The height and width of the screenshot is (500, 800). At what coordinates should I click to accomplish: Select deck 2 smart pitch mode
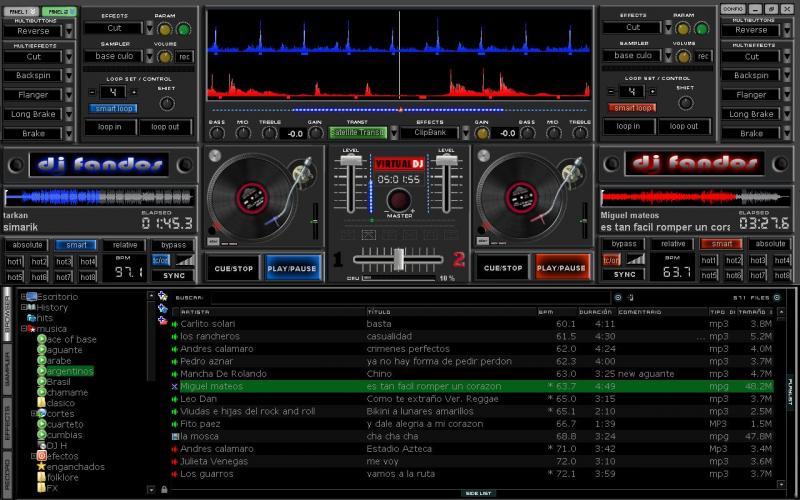point(721,244)
